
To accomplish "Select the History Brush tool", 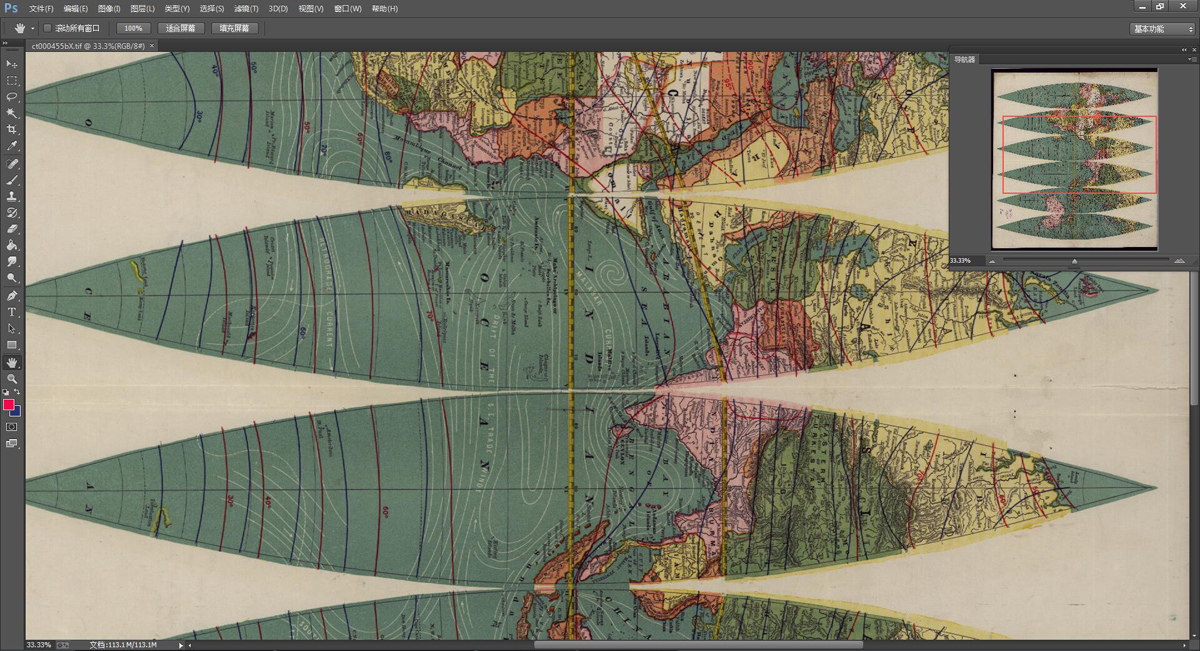I will [12, 213].
